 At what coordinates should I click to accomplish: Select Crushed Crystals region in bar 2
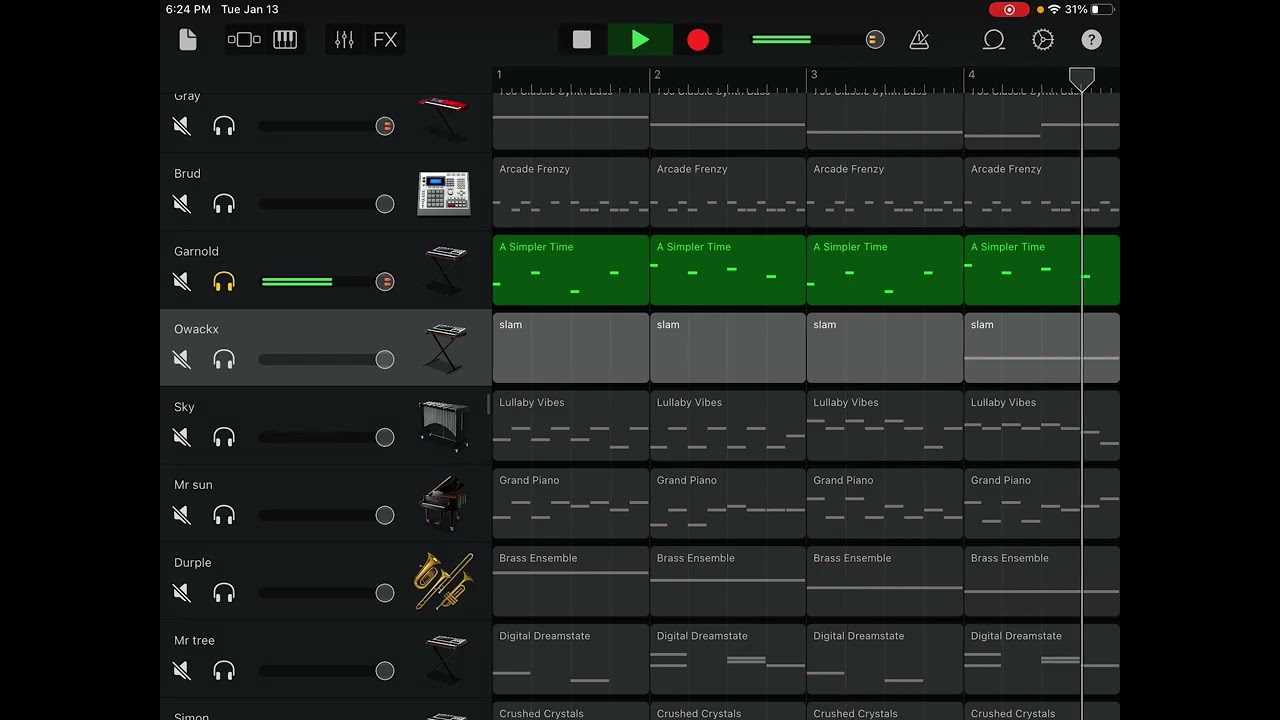coord(728,712)
